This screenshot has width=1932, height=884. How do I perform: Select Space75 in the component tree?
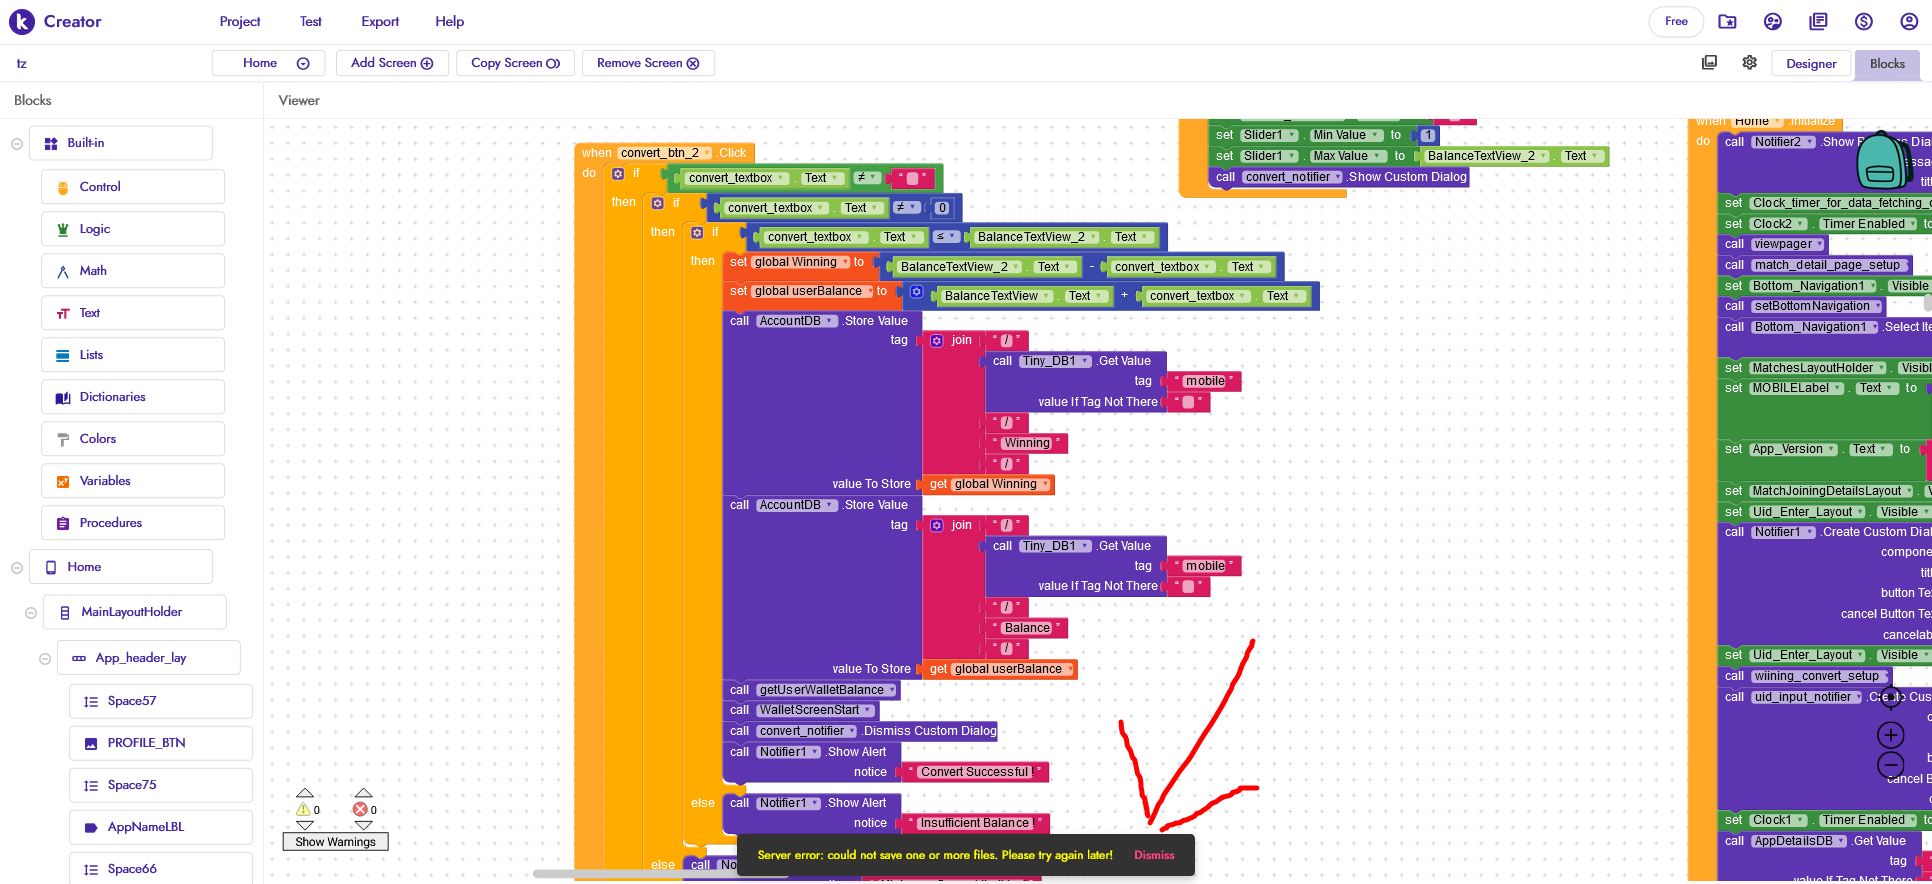pyautogui.click(x=161, y=786)
